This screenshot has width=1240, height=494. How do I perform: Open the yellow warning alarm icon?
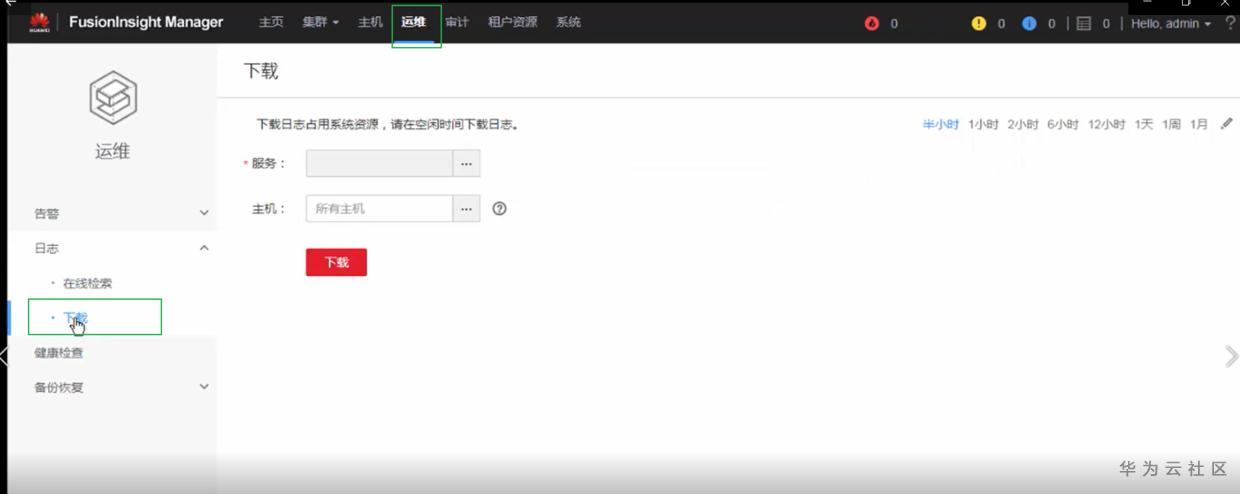(979, 23)
